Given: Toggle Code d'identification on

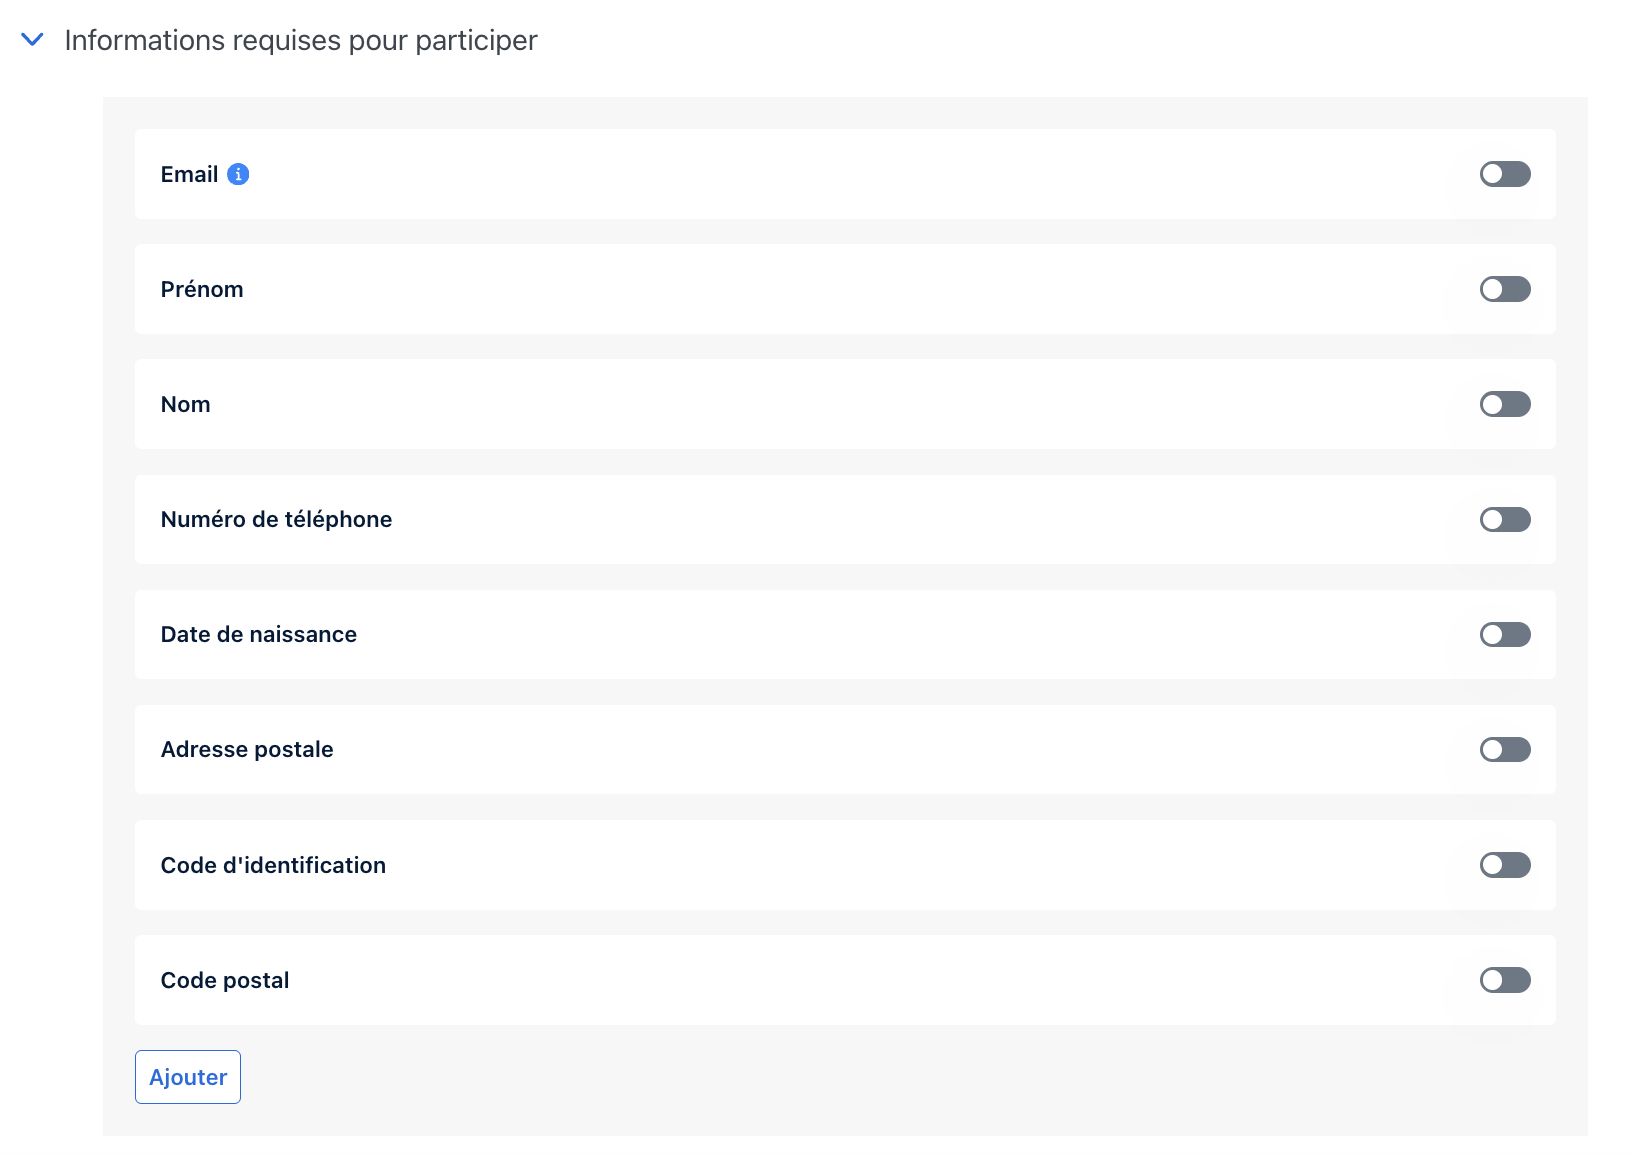Looking at the screenshot, I should point(1505,865).
